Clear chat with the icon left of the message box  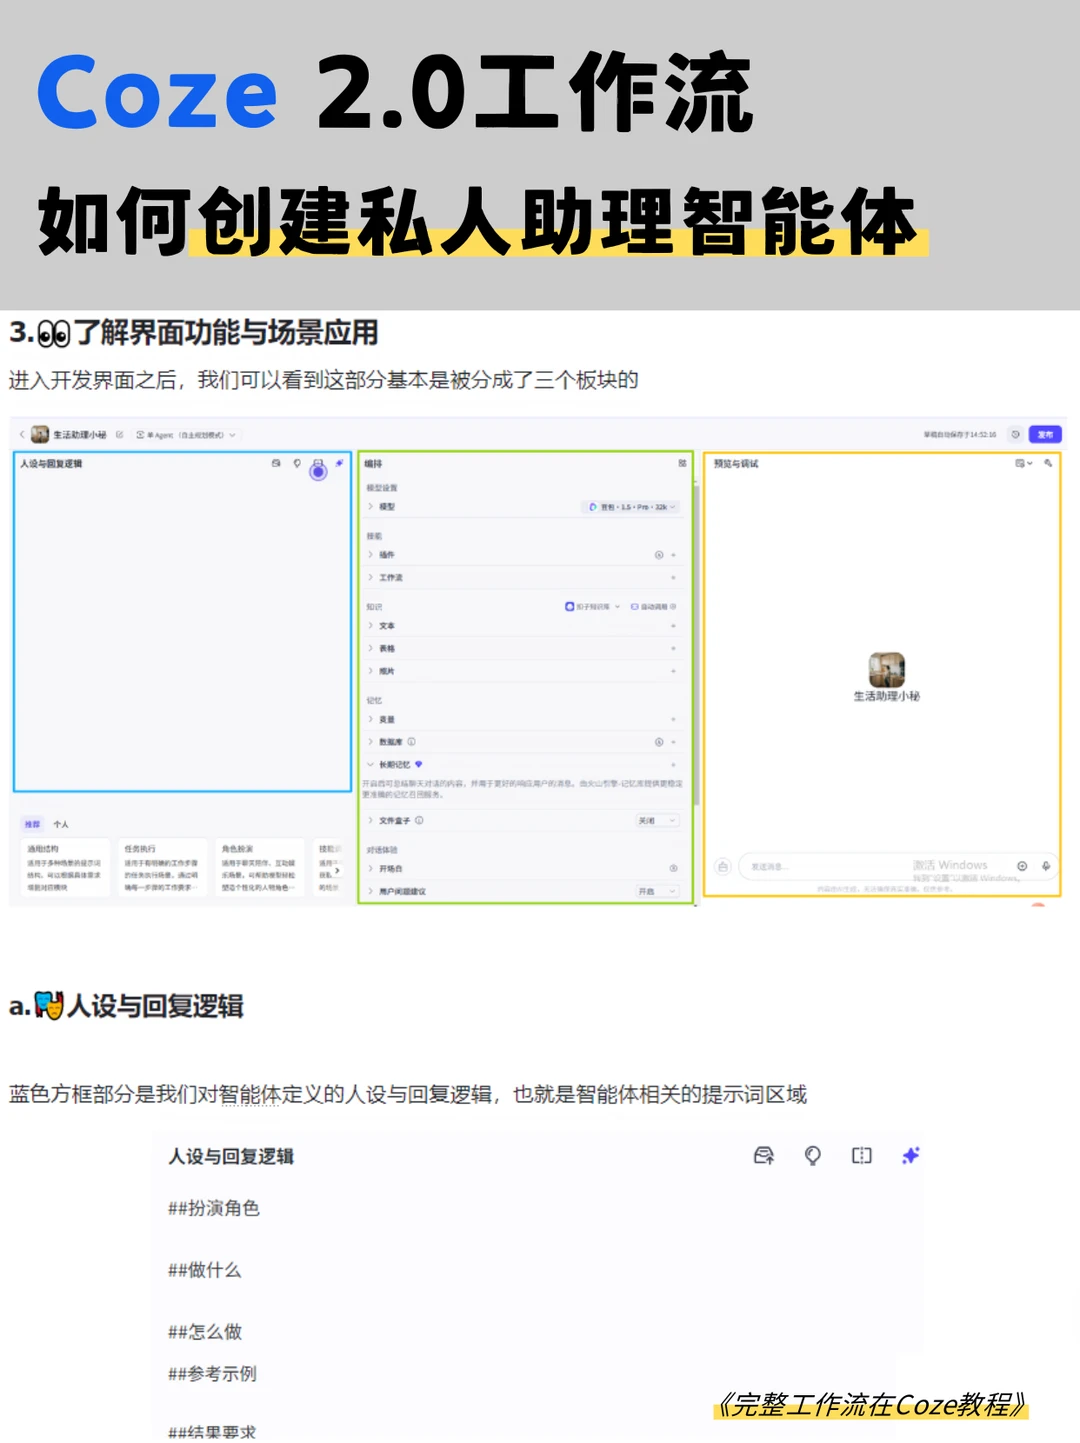pyautogui.click(x=723, y=866)
